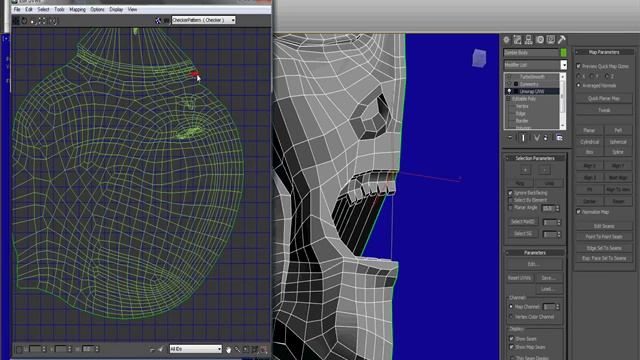Click the Zoom Extents tool in UV editor
This screenshot has height=360, width=640.
coord(255,349)
